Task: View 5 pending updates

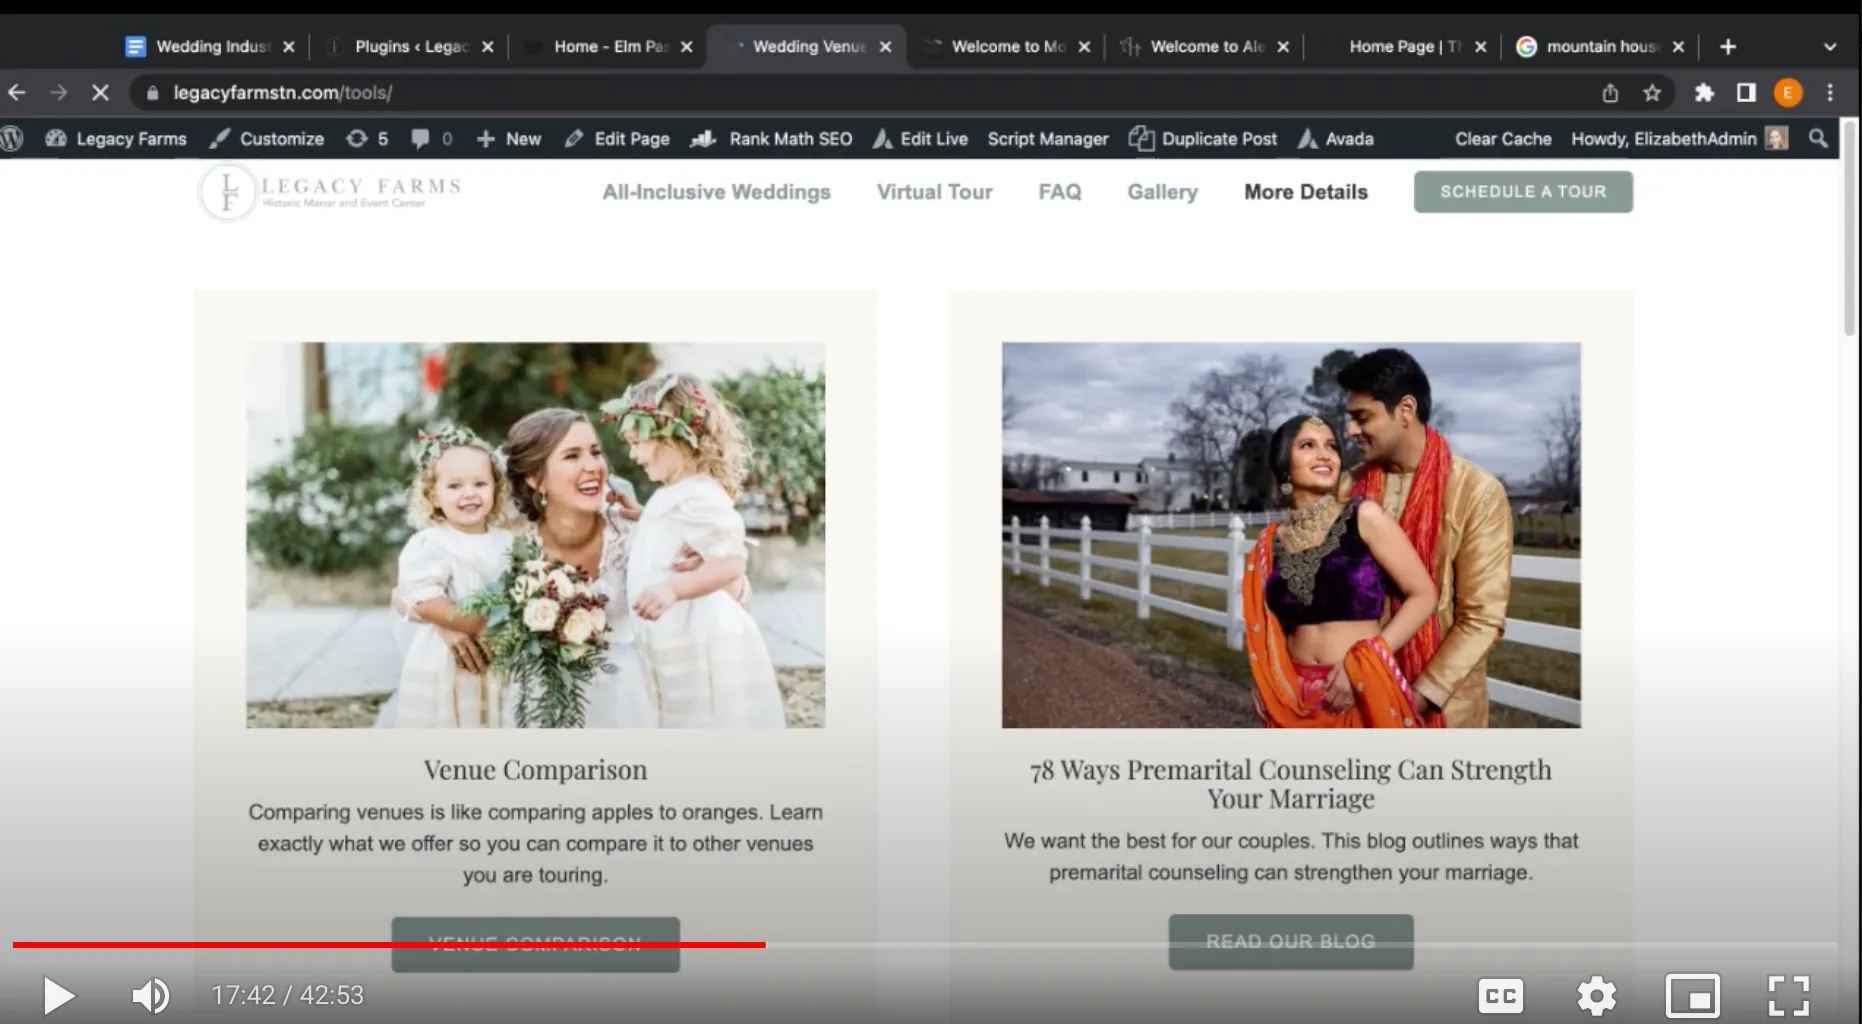Action: pyautogui.click(x=367, y=139)
